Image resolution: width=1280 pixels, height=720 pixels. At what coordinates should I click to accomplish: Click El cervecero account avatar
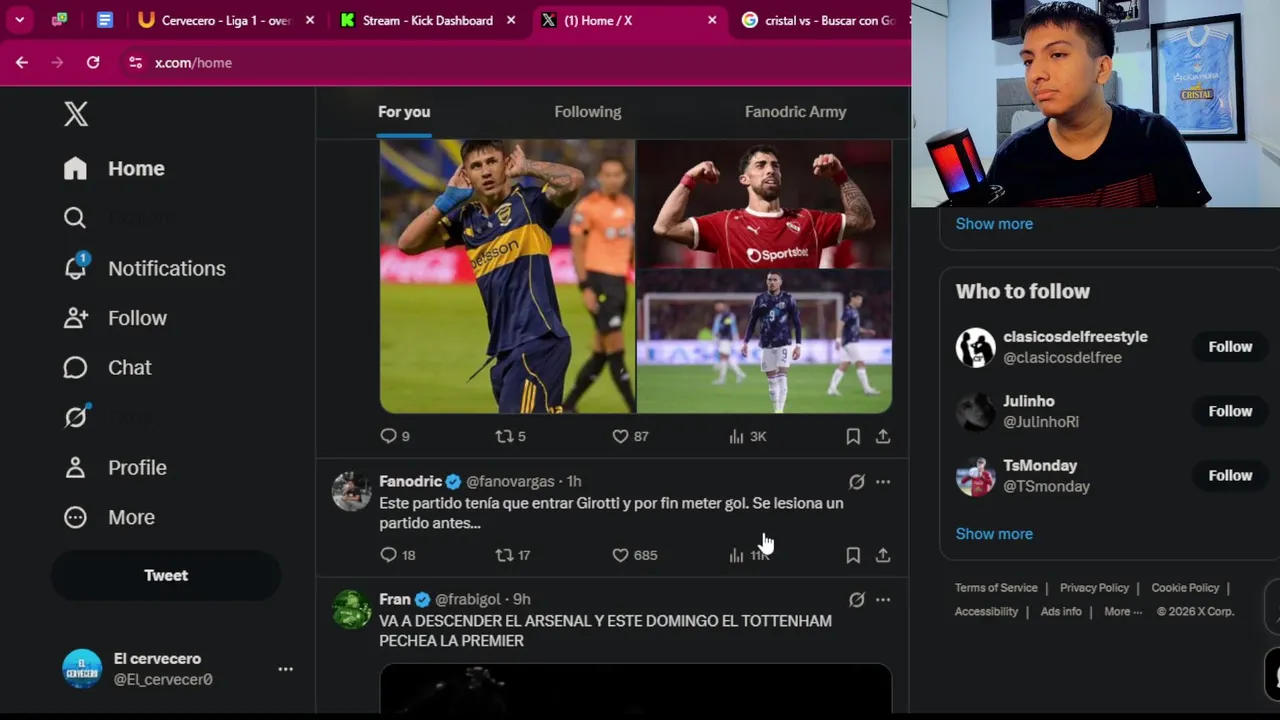pos(82,669)
